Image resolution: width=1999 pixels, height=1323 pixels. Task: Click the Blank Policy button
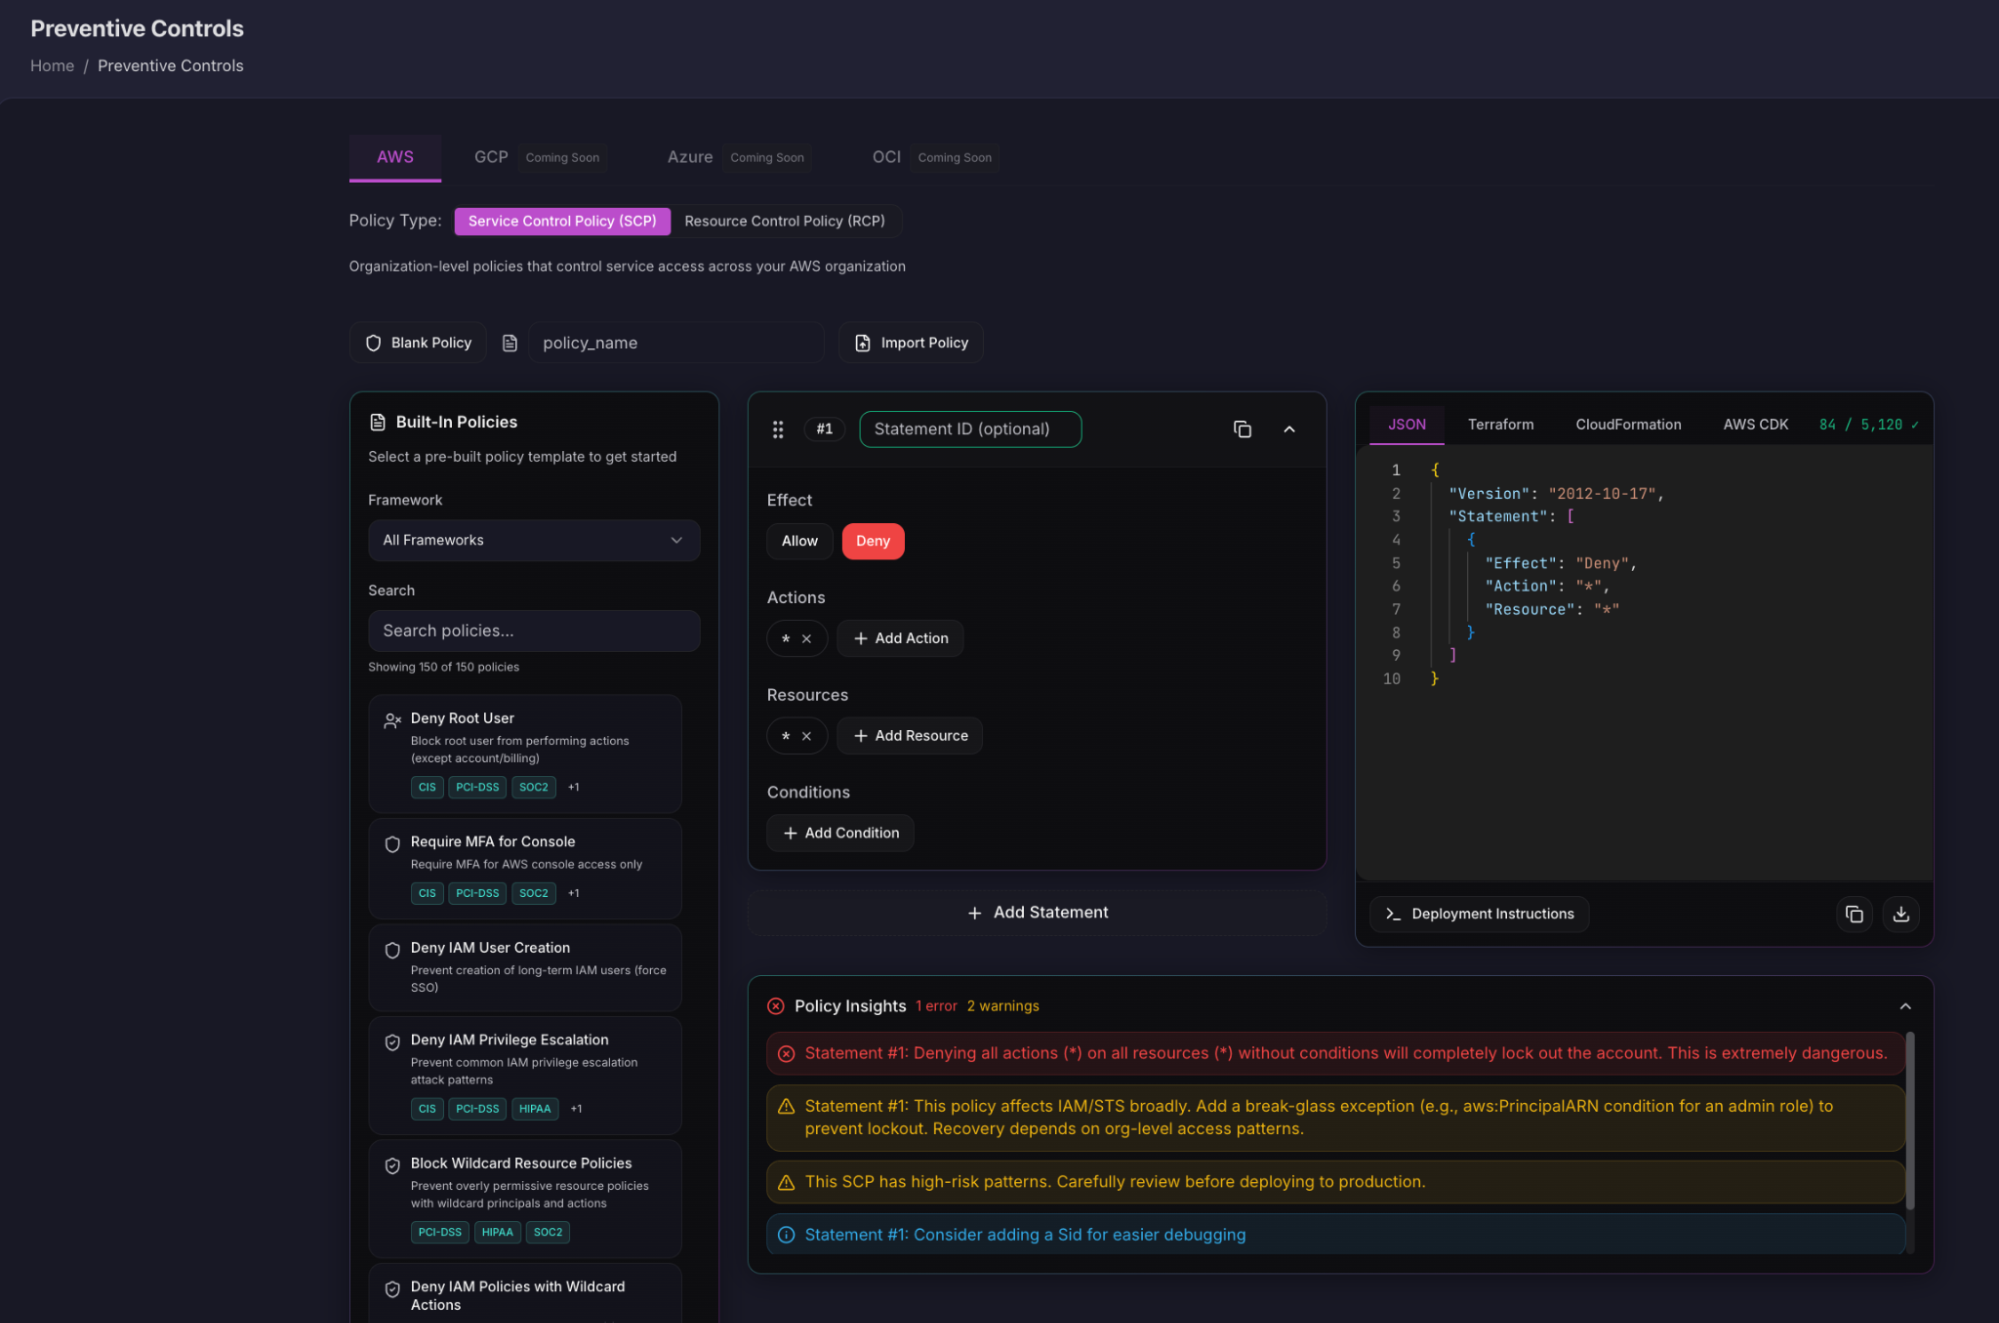coord(418,343)
